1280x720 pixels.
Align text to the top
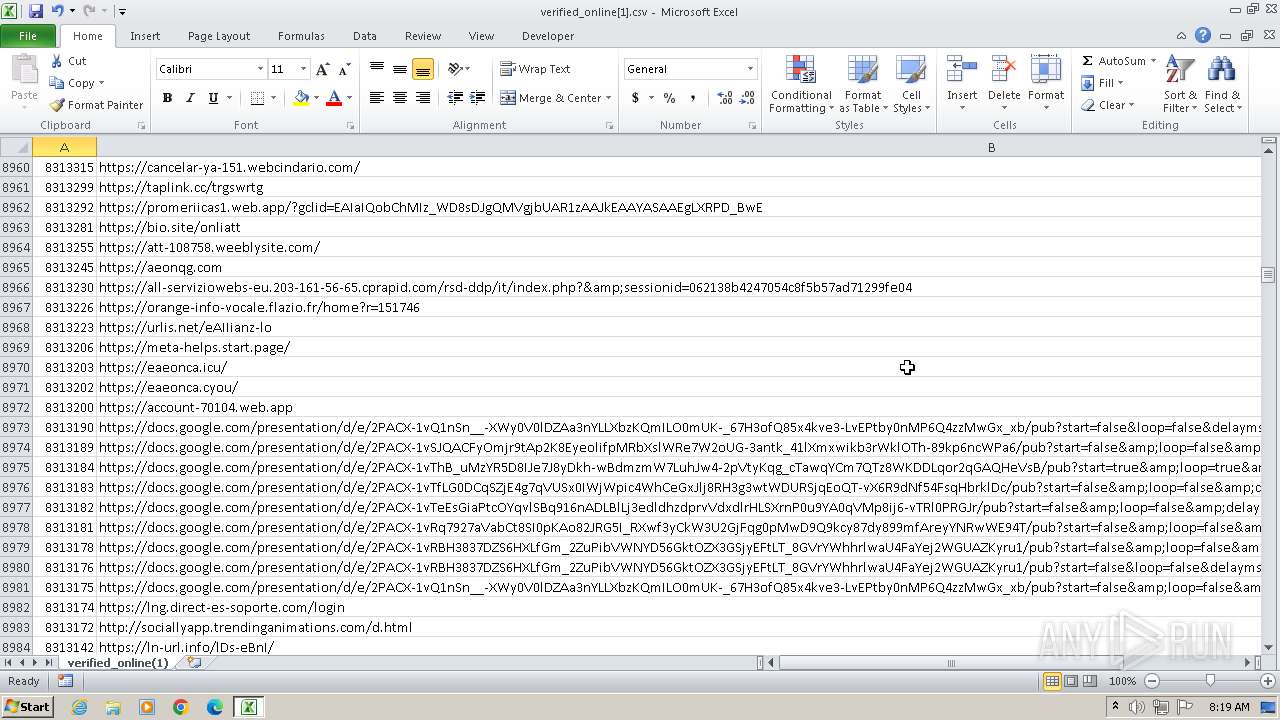[x=377, y=69]
